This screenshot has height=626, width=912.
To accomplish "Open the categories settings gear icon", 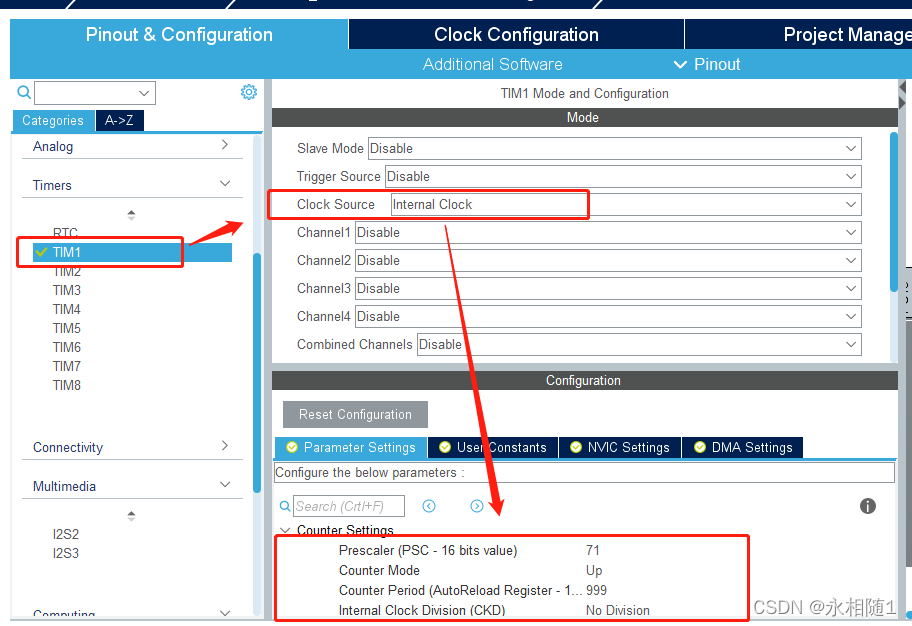I will click(249, 92).
